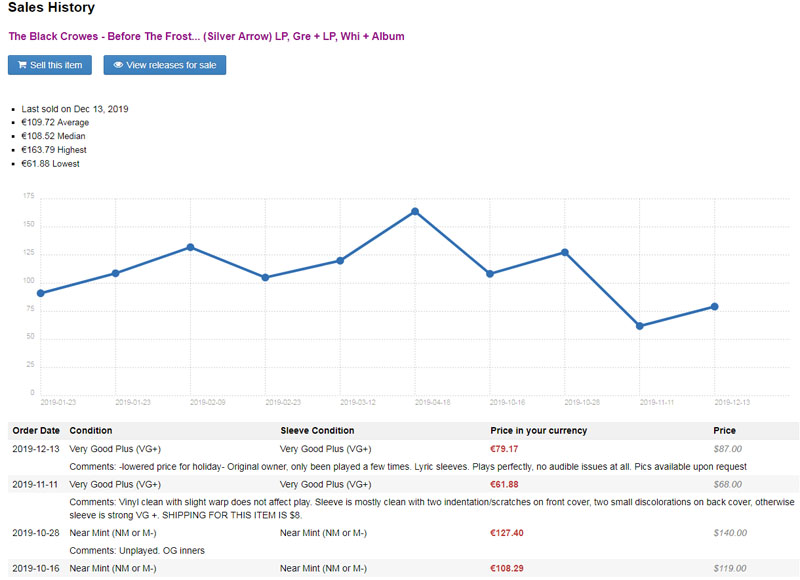Screen dimensions: 800x580
Task: Click the 'lowered price for holiday' comment
Action: click(408, 467)
